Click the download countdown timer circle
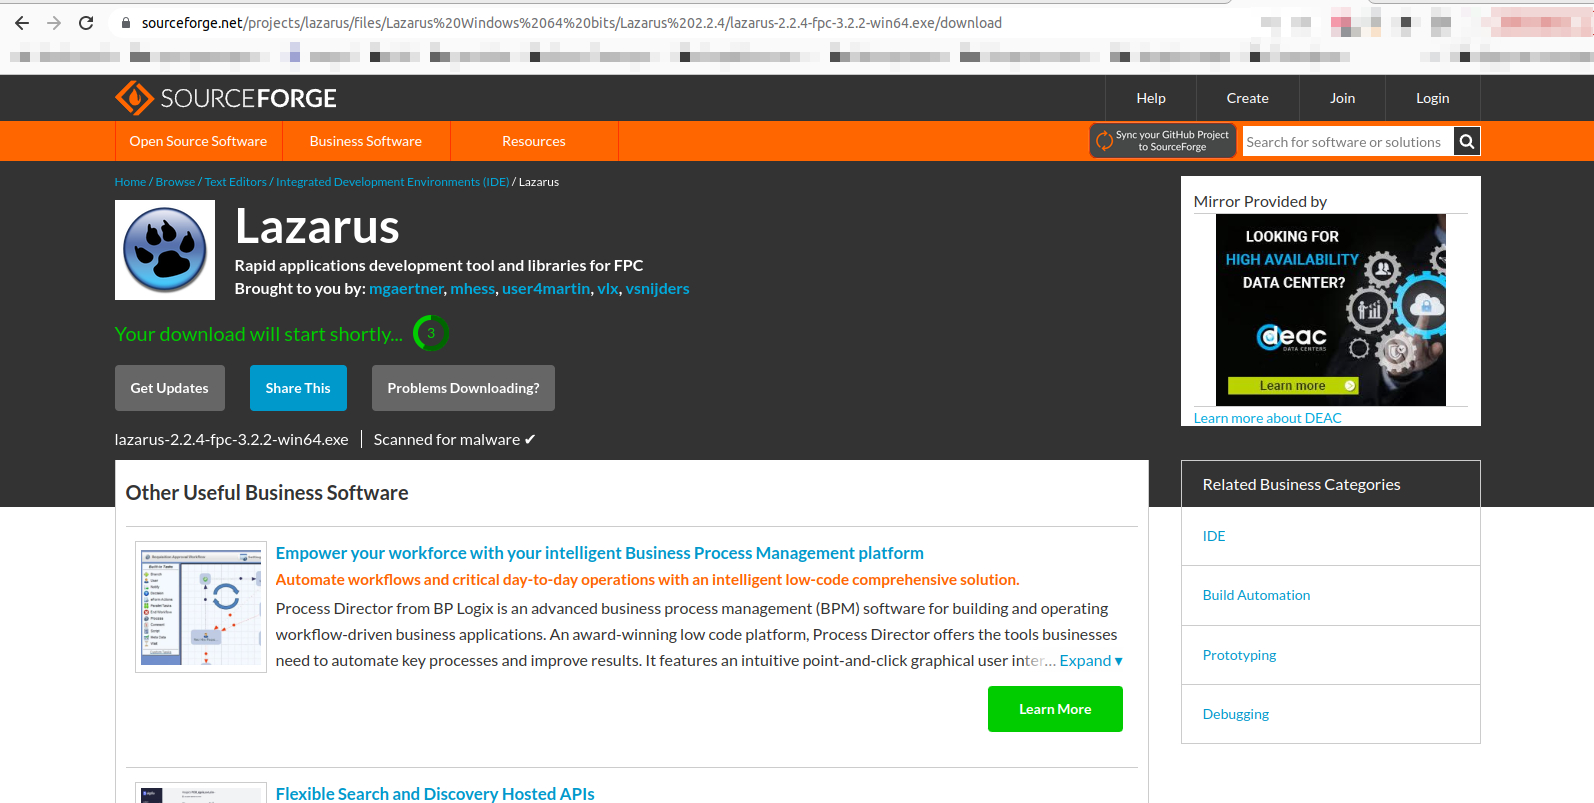The image size is (1594, 803). [x=431, y=333]
